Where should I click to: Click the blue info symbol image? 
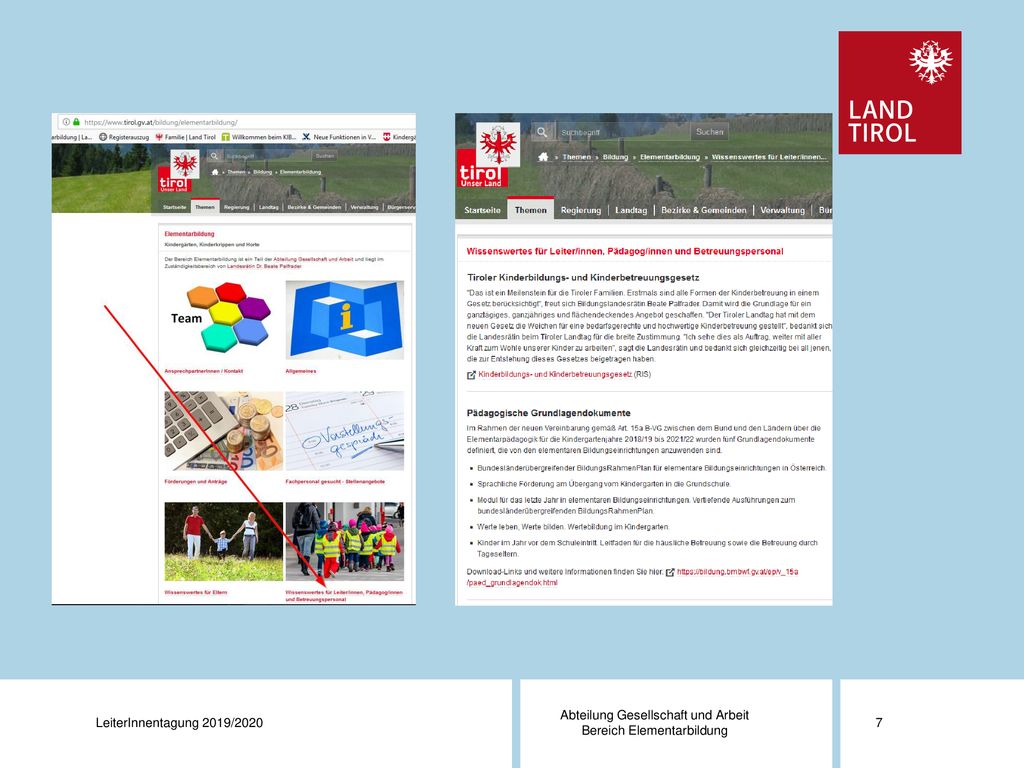click(345, 320)
